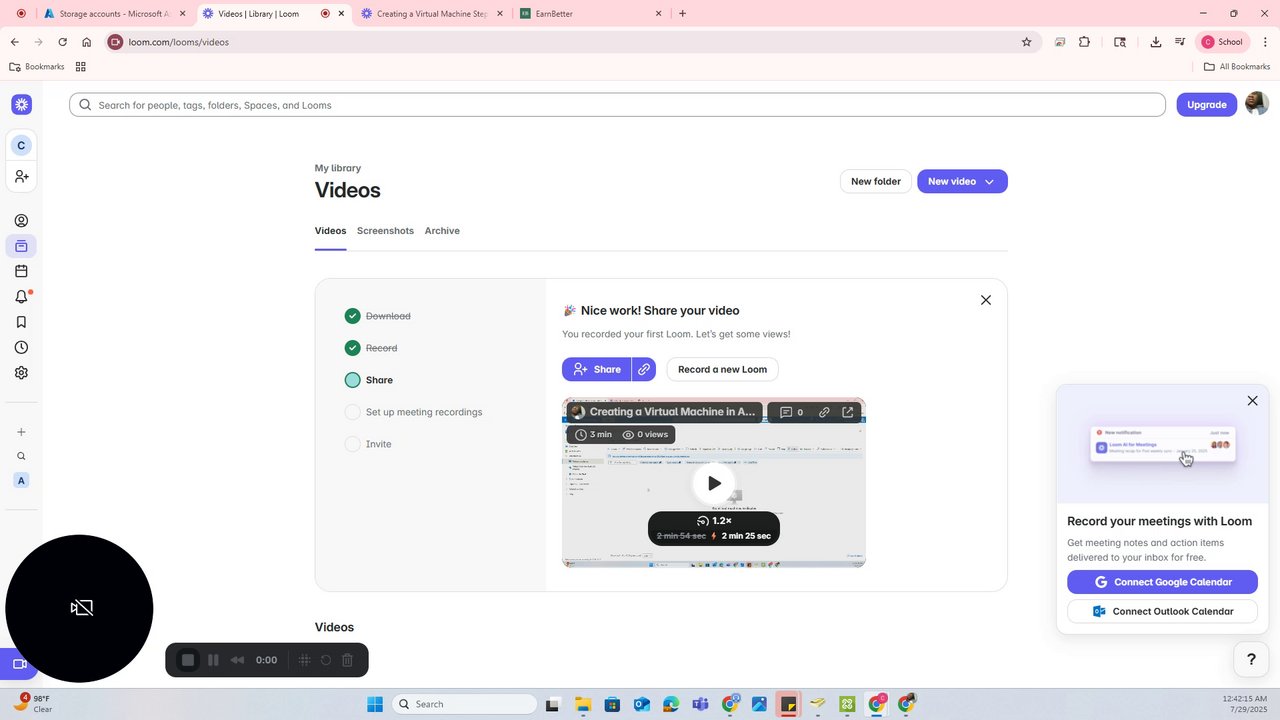This screenshot has height=720, width=1280.
Task: Click Connect Google Calendar button
Action: tap(1162, 582)
